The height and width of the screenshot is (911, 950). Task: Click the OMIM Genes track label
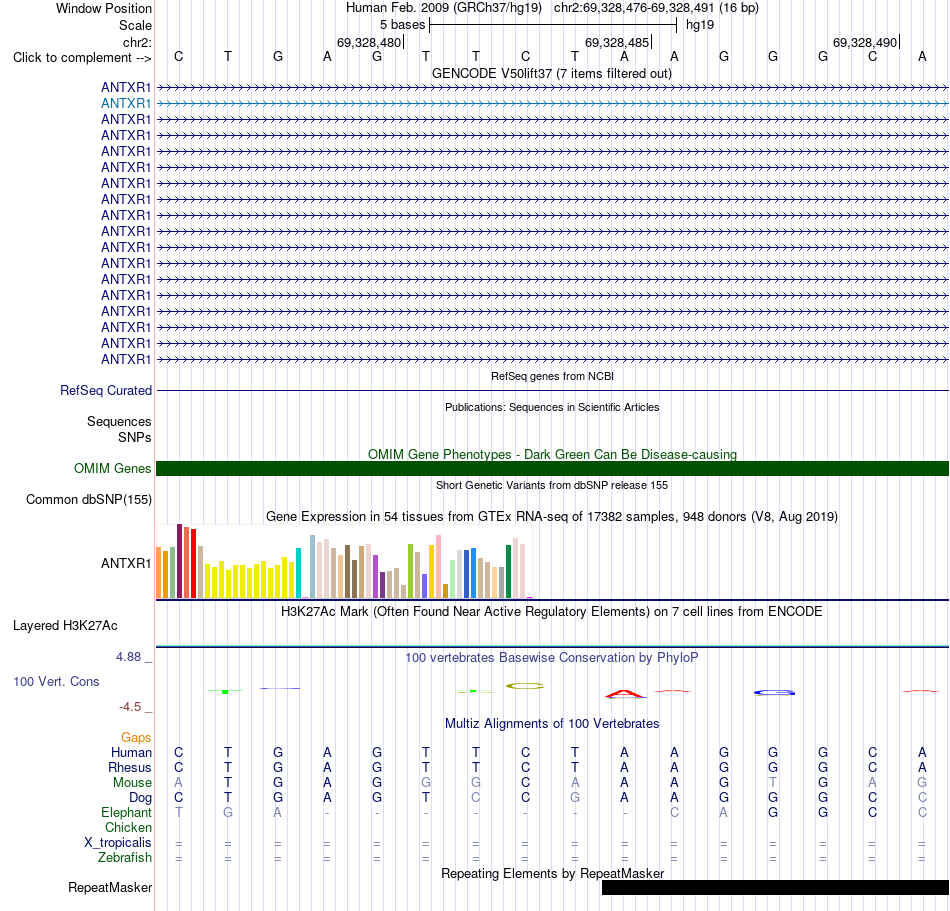112,469
